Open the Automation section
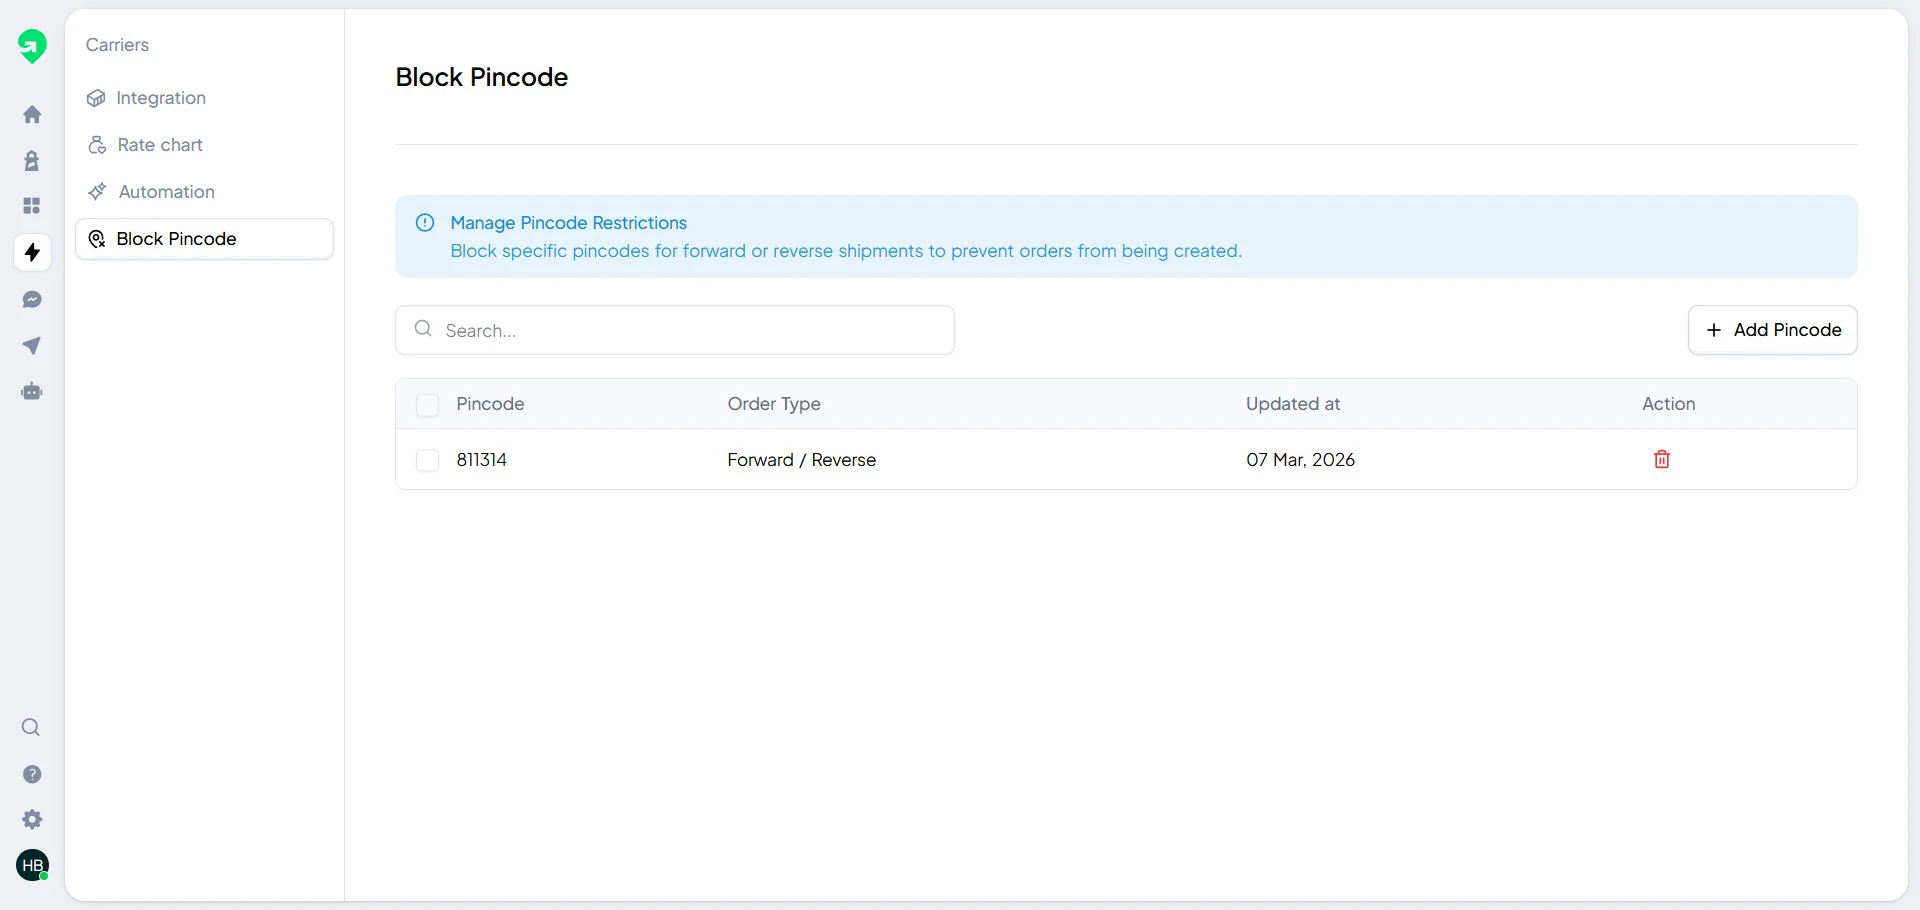The width and height of the screenshot is (1920, 910). (x=166, y=191)
